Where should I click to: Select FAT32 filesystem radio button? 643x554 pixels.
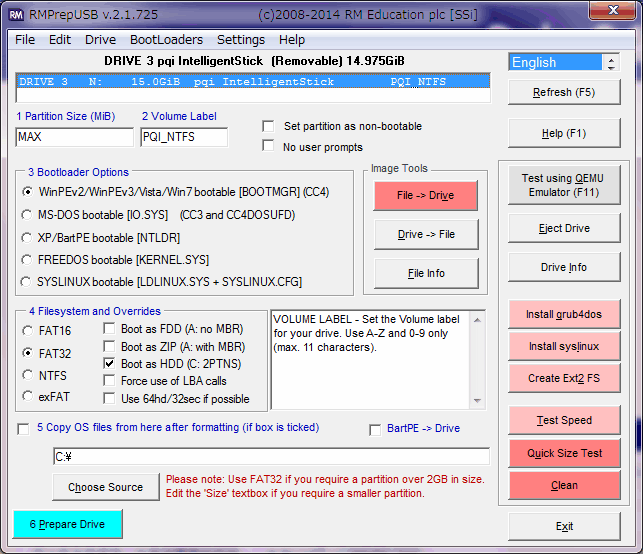pyautogui.click(x=27, y=353)
